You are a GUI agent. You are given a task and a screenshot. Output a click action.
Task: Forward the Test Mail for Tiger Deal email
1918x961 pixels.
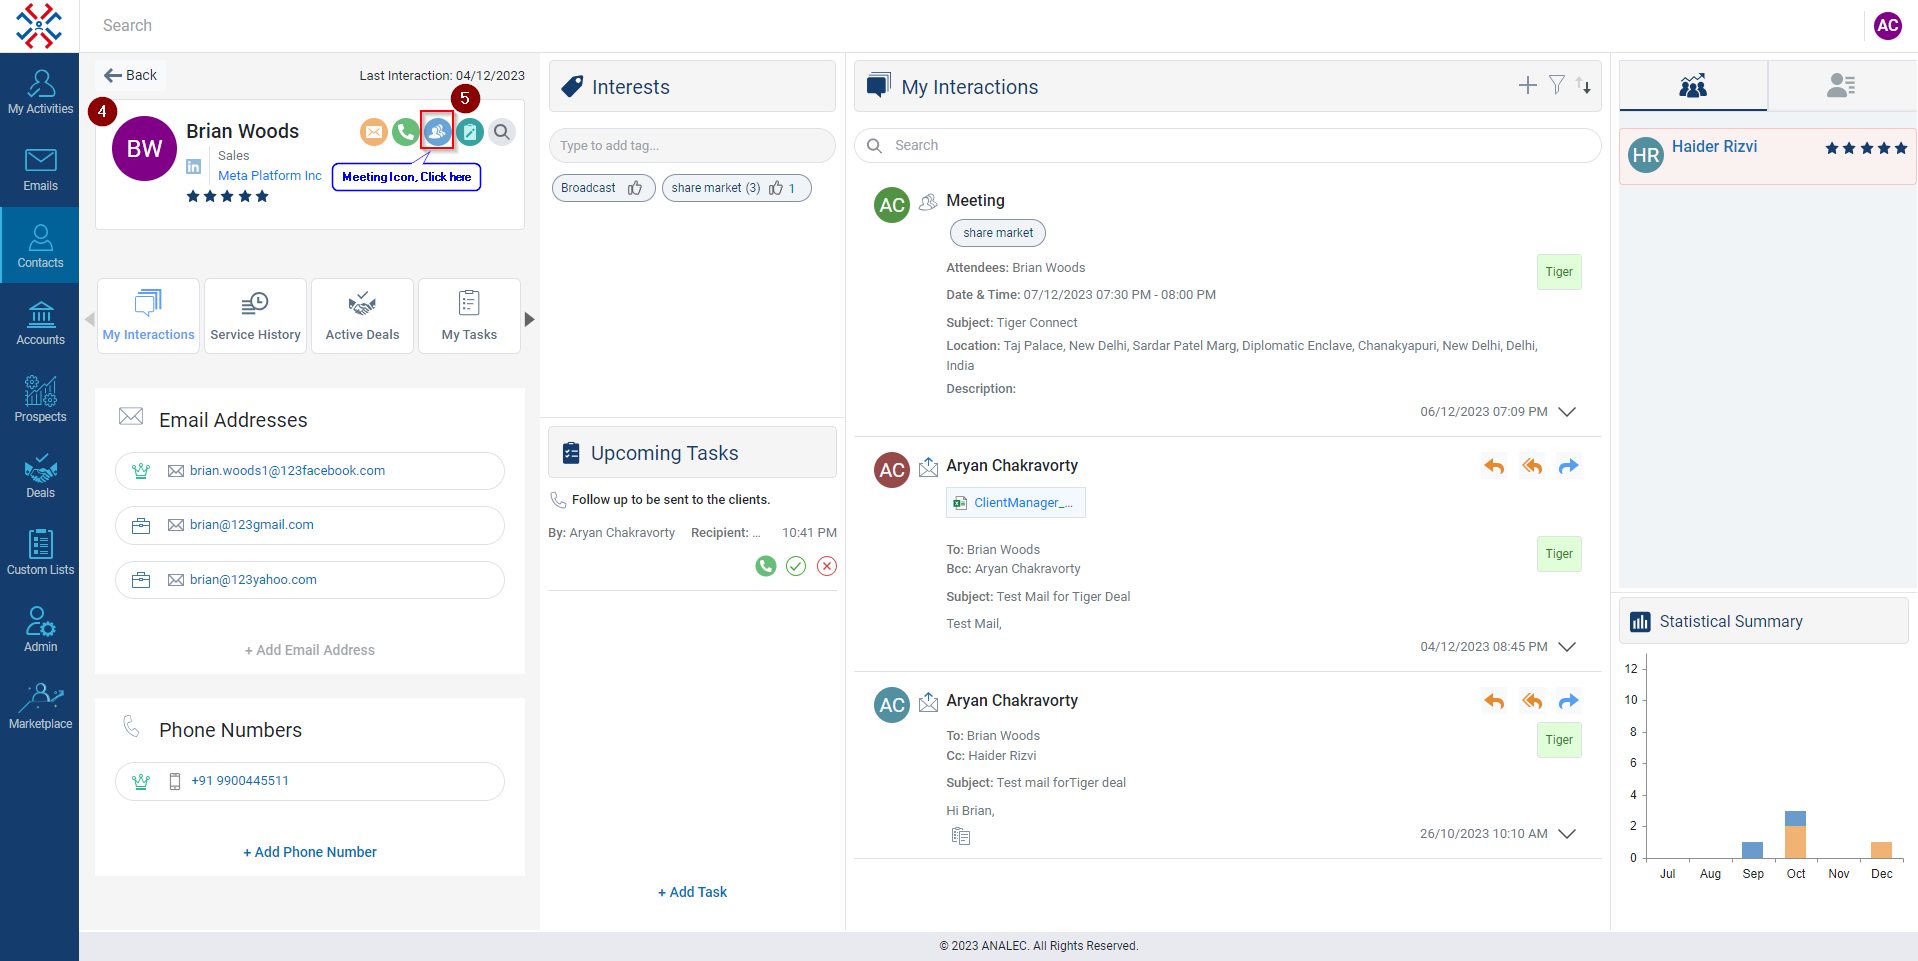1568,466
